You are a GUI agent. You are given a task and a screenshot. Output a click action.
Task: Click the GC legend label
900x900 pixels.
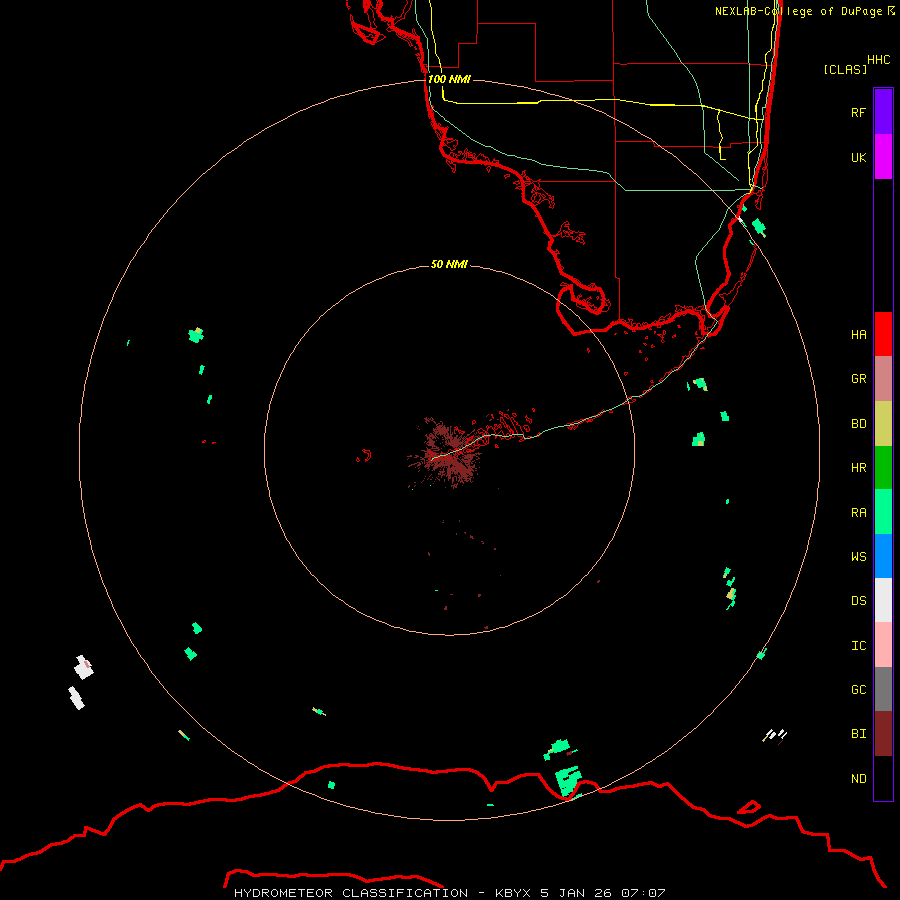858,689
